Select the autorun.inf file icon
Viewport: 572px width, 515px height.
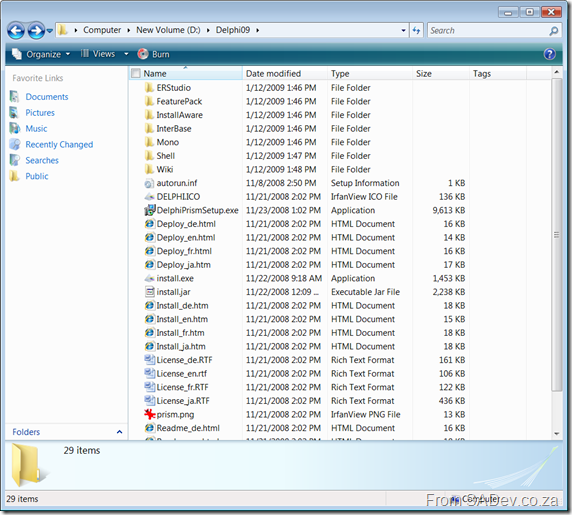[149, 183]
